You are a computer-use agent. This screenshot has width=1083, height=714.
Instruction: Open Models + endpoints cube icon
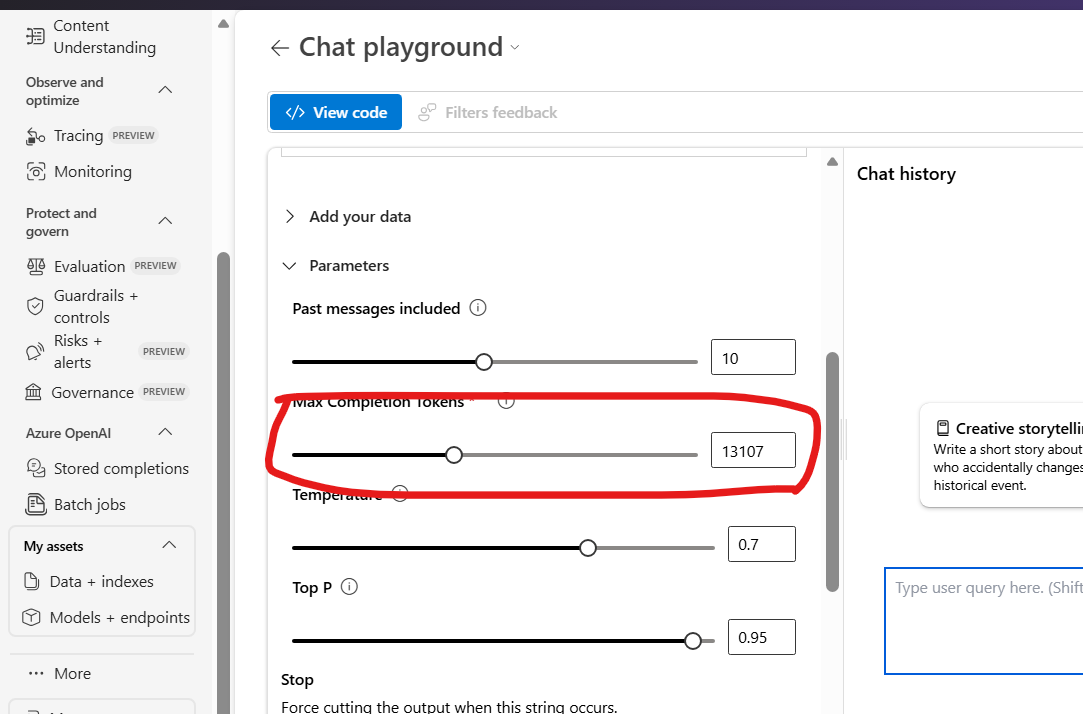click(x=31, y=617)
